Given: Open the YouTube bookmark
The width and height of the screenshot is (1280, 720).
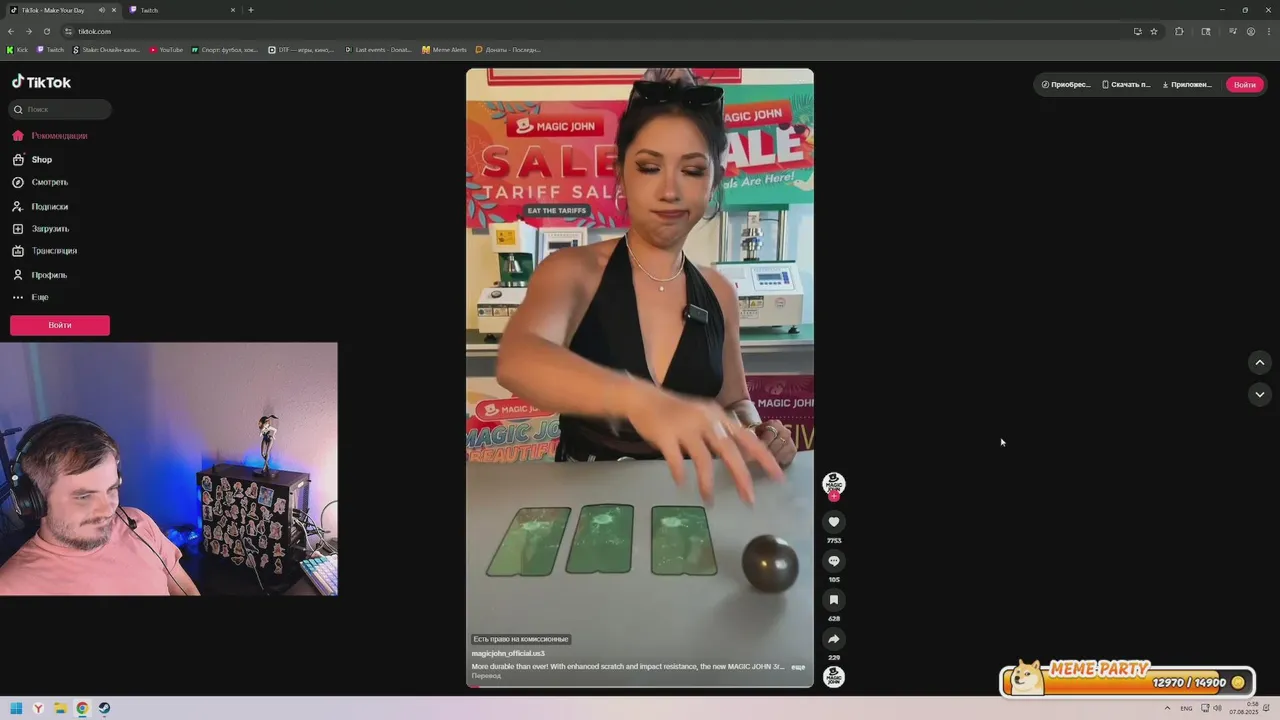Looking at the screenshot, I should (167, 49).
